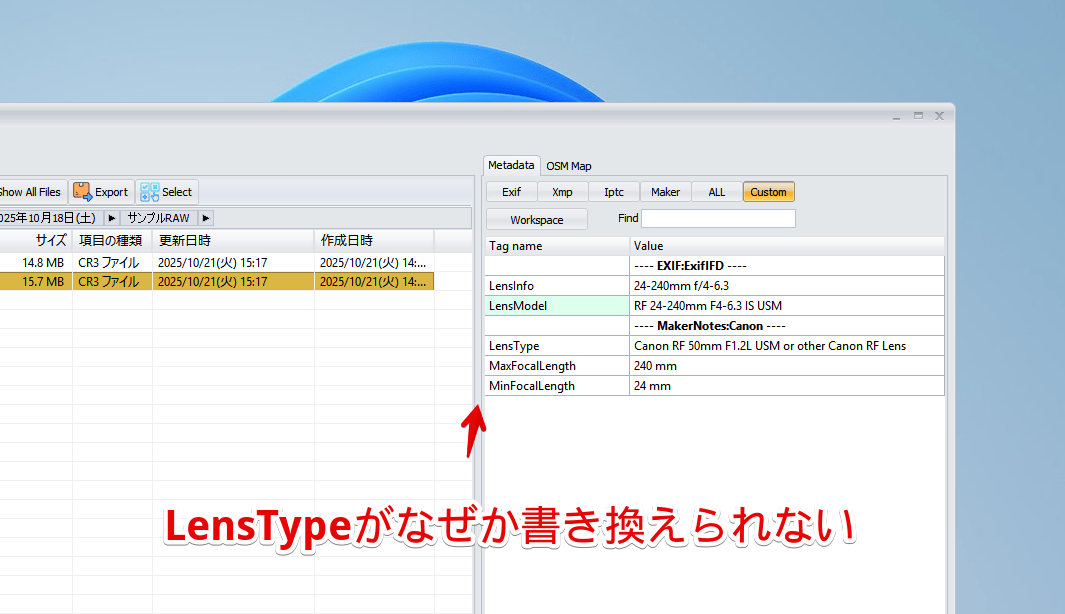Screen dimensions: 1065x614
Task: Click the 更新日時 column header
Action: [180, 240]
